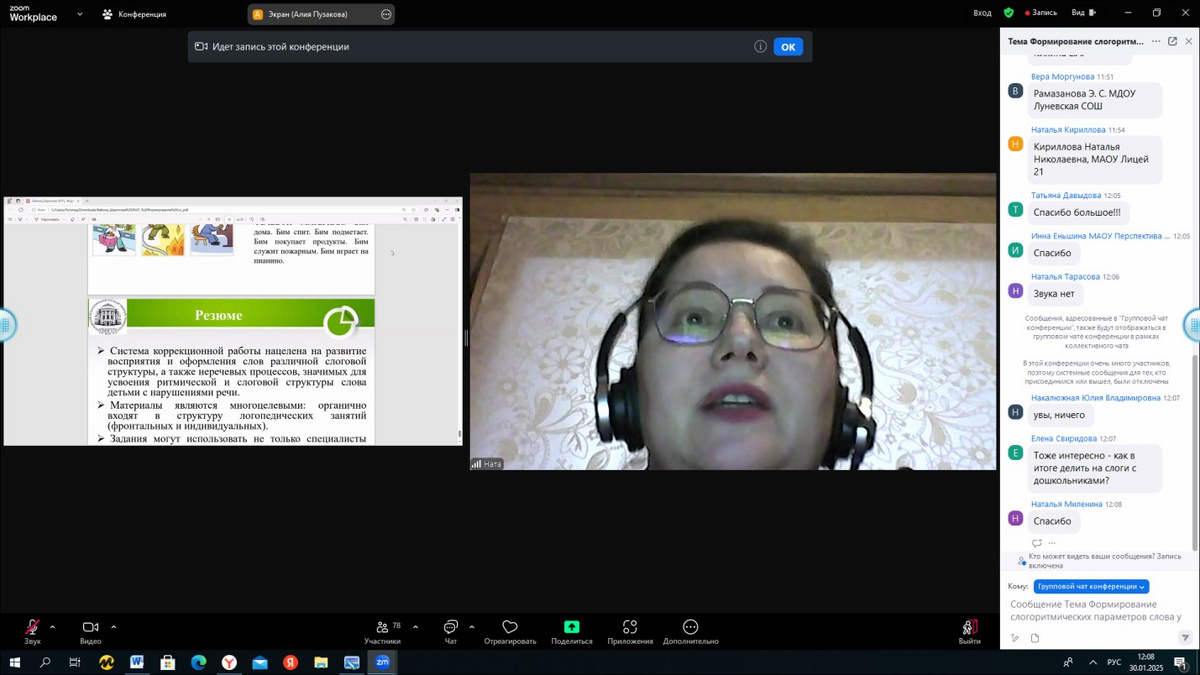Click Накалюжная Юлия Владимировна sender name
Screen dimensions: 1200x675
point(1096,398)
